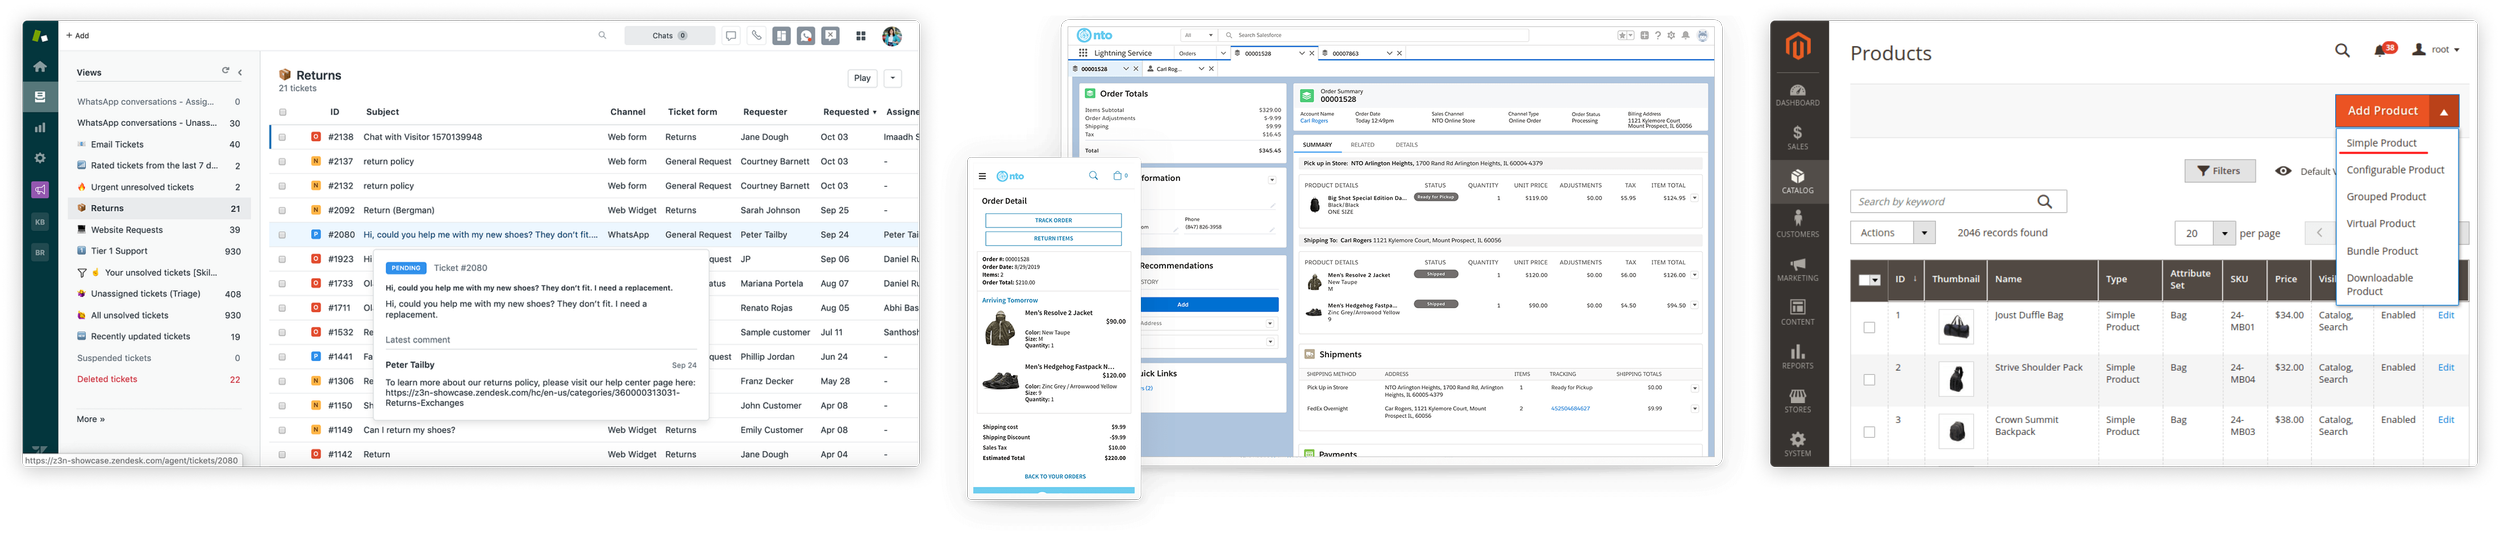Open Salesforce search scope All dropdown
2500x538 pixels.
click(1198, 35)
